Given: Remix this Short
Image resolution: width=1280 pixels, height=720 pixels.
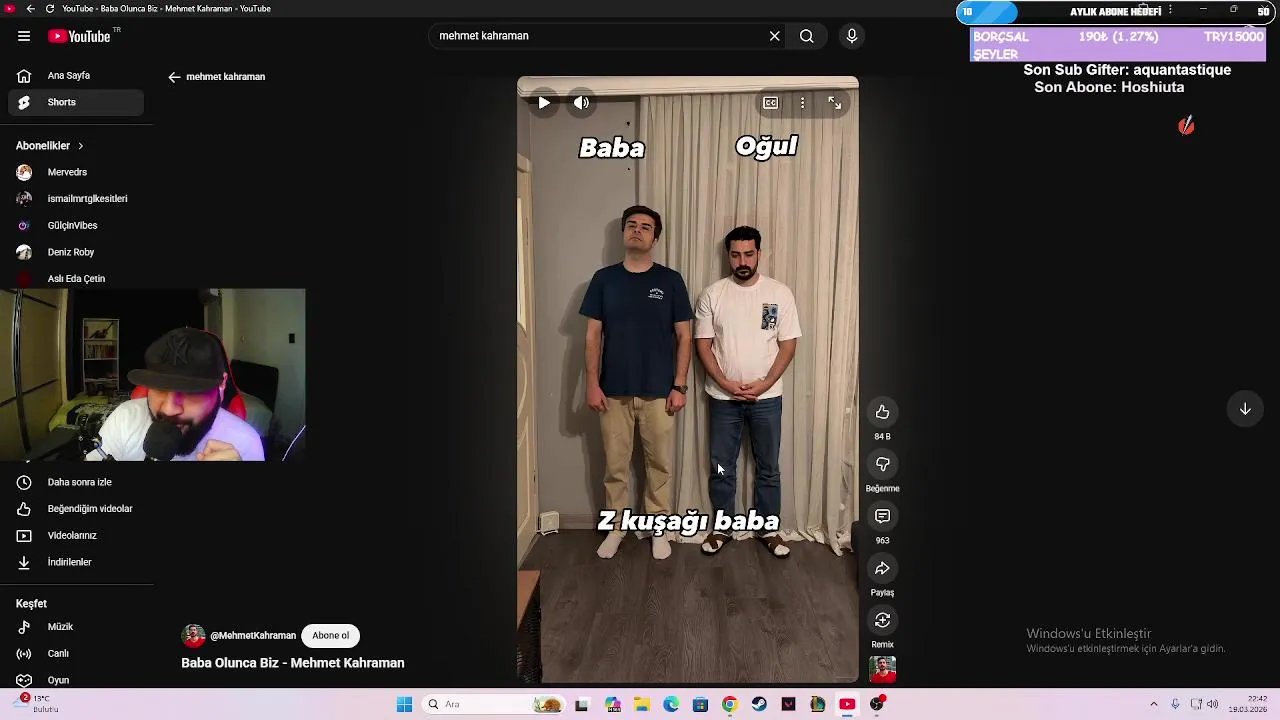Looking at the screenshot, I should [x=882, y=620].
